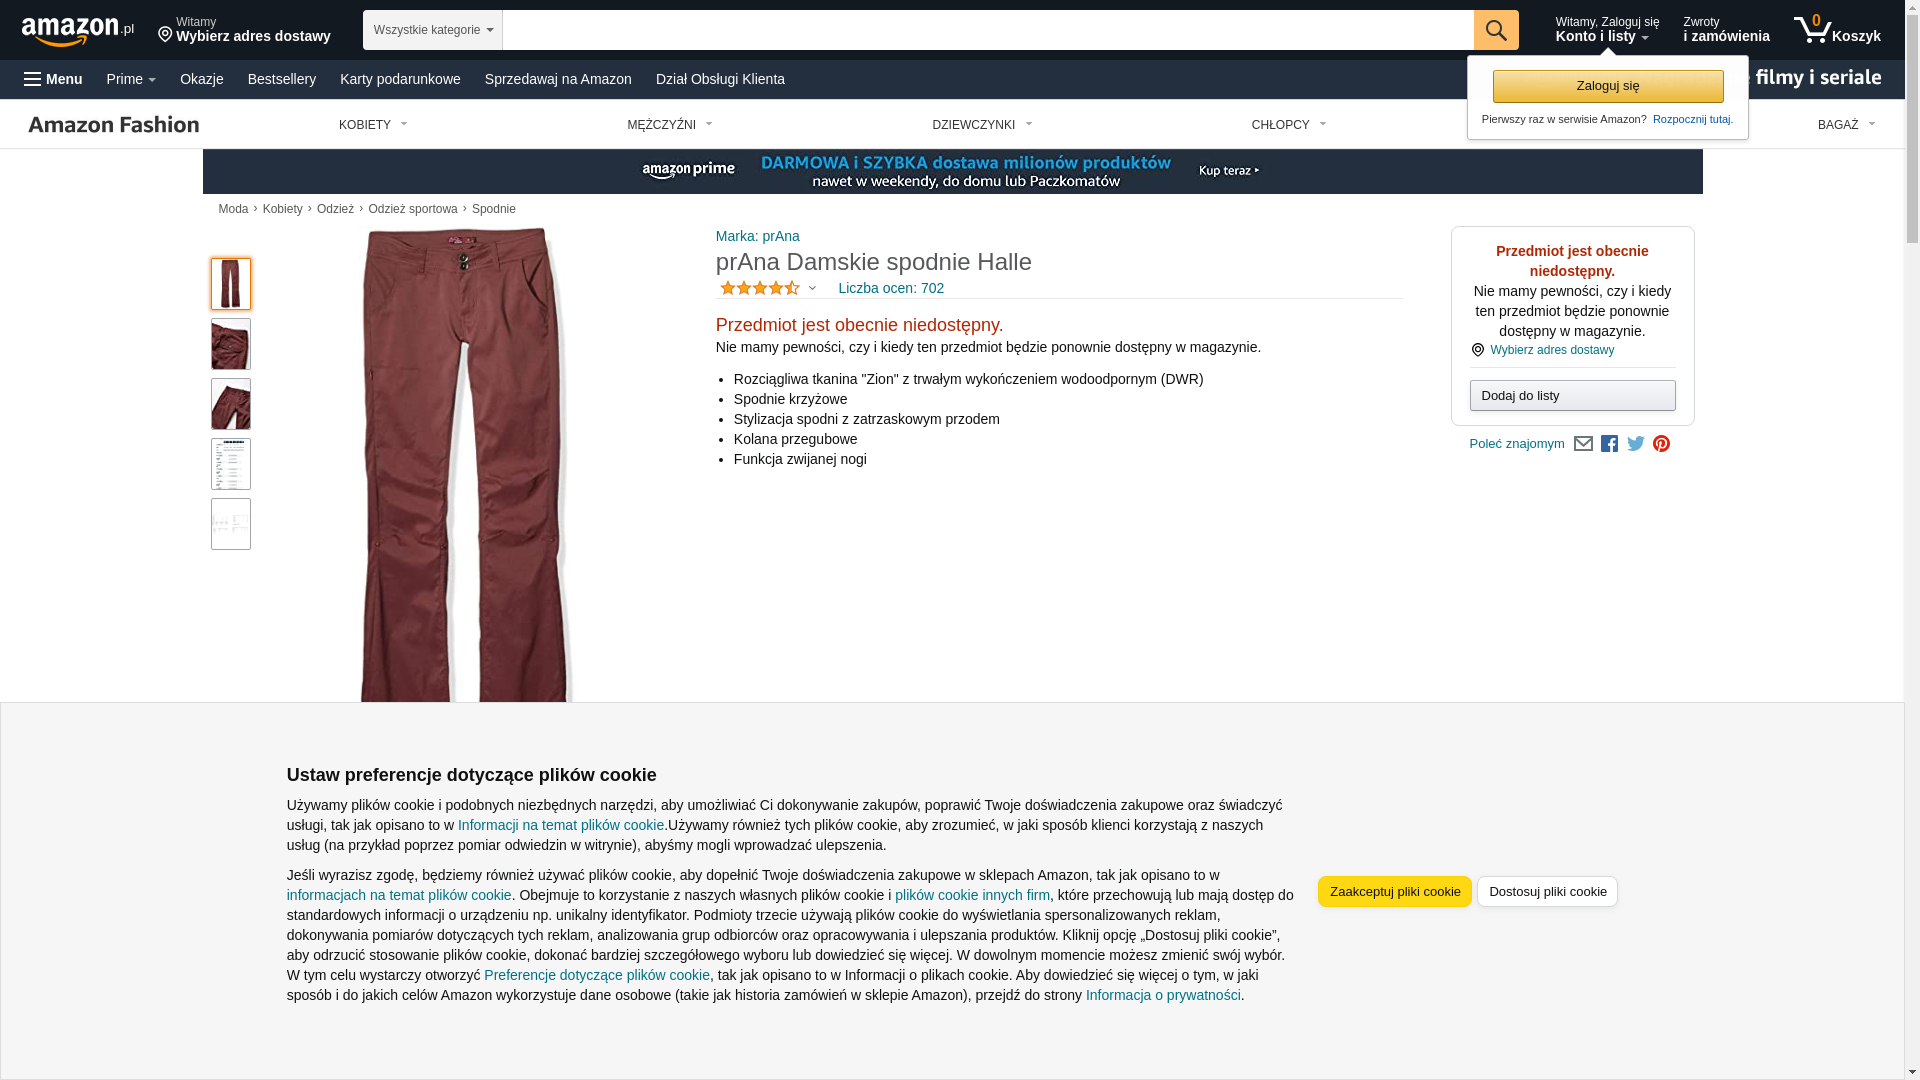This screenshot has height=1080, width=1920.
Task: Click the Zaakceptuj pliki cookie button
Action: [x=1395, y=892]
